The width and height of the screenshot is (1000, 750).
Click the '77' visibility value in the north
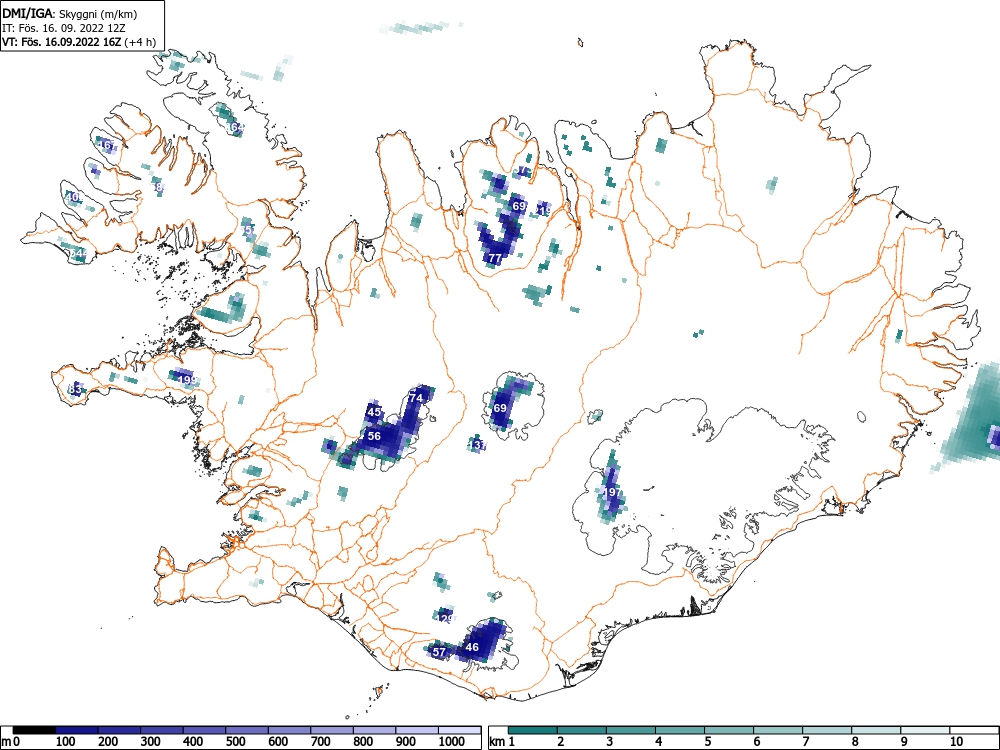495,258
